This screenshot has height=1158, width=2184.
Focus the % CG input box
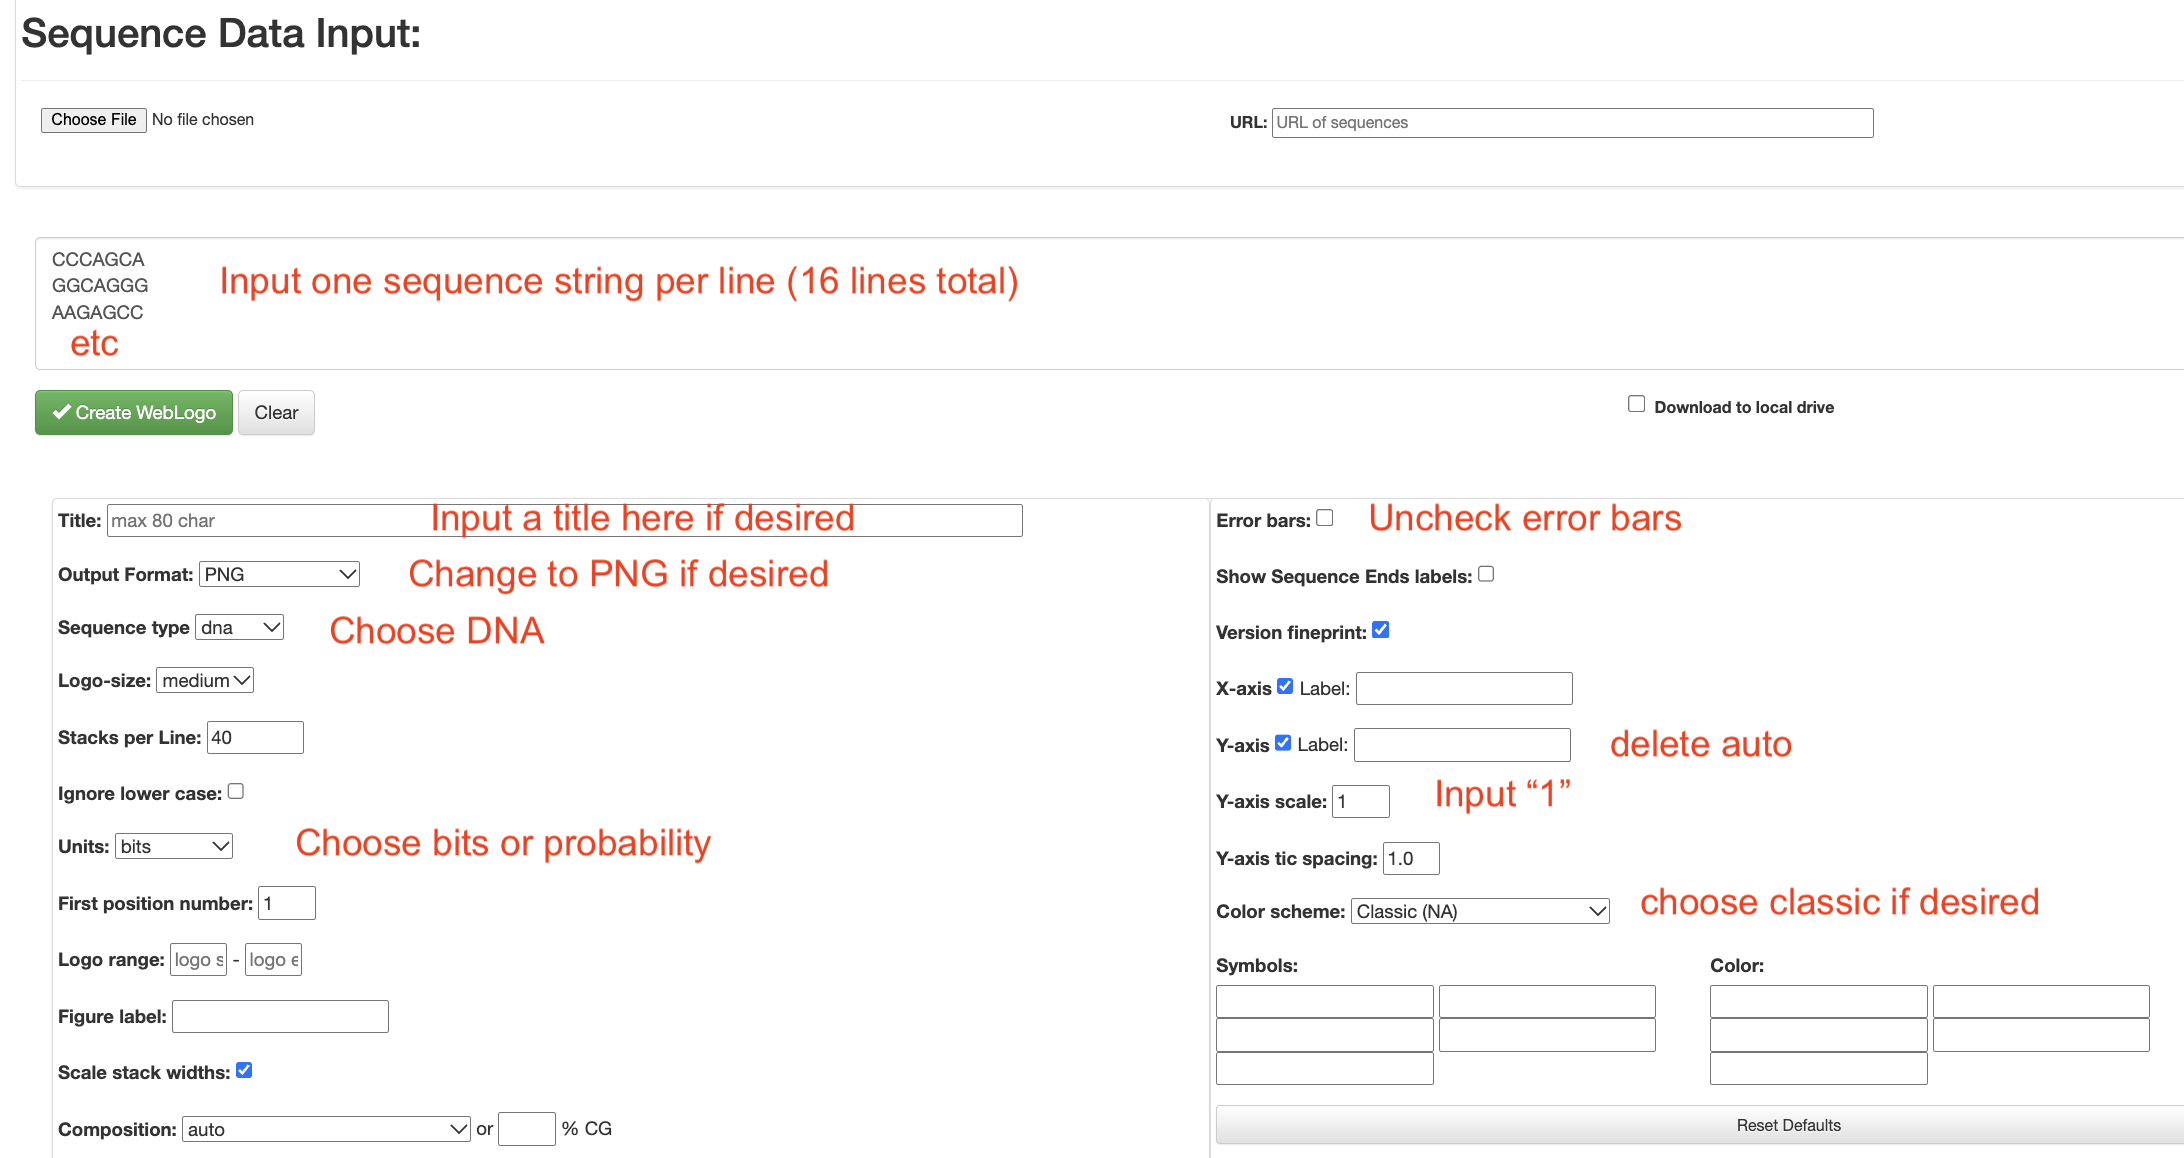[527, 1129]
